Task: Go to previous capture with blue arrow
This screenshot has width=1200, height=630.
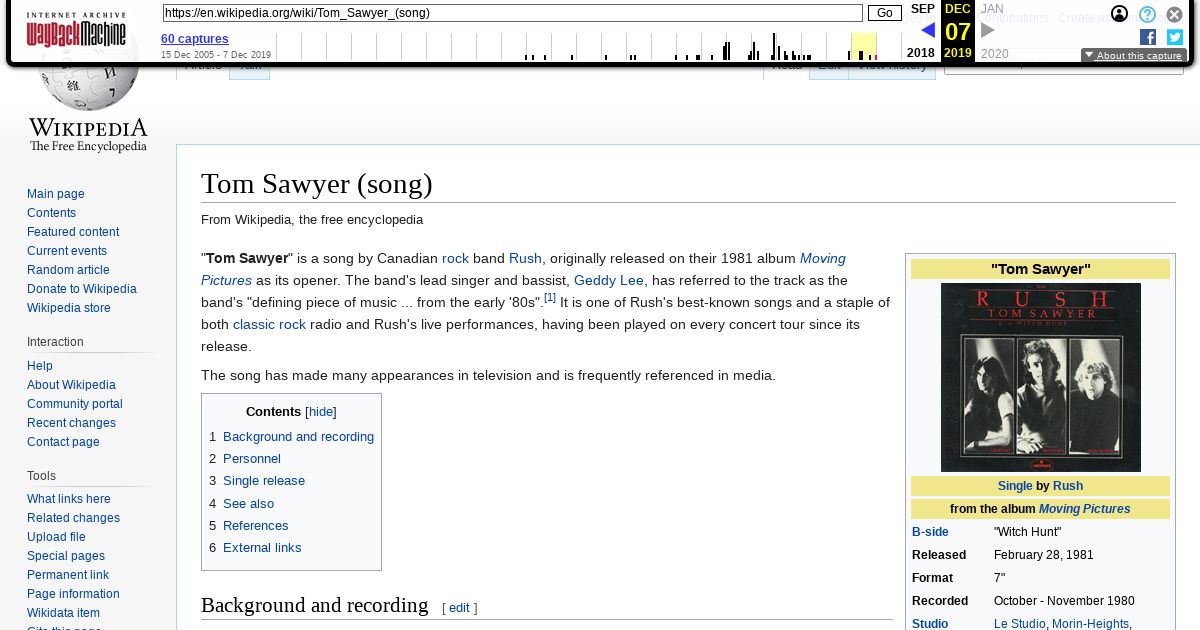Action: click(928, 30)
